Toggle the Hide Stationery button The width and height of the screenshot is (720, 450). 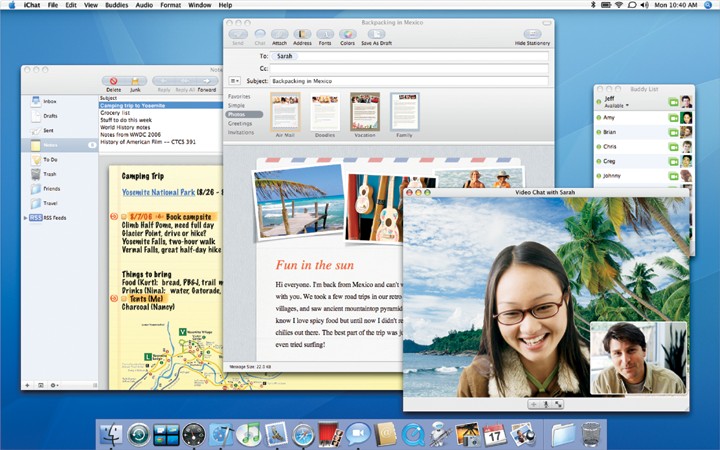click(532, 34)
